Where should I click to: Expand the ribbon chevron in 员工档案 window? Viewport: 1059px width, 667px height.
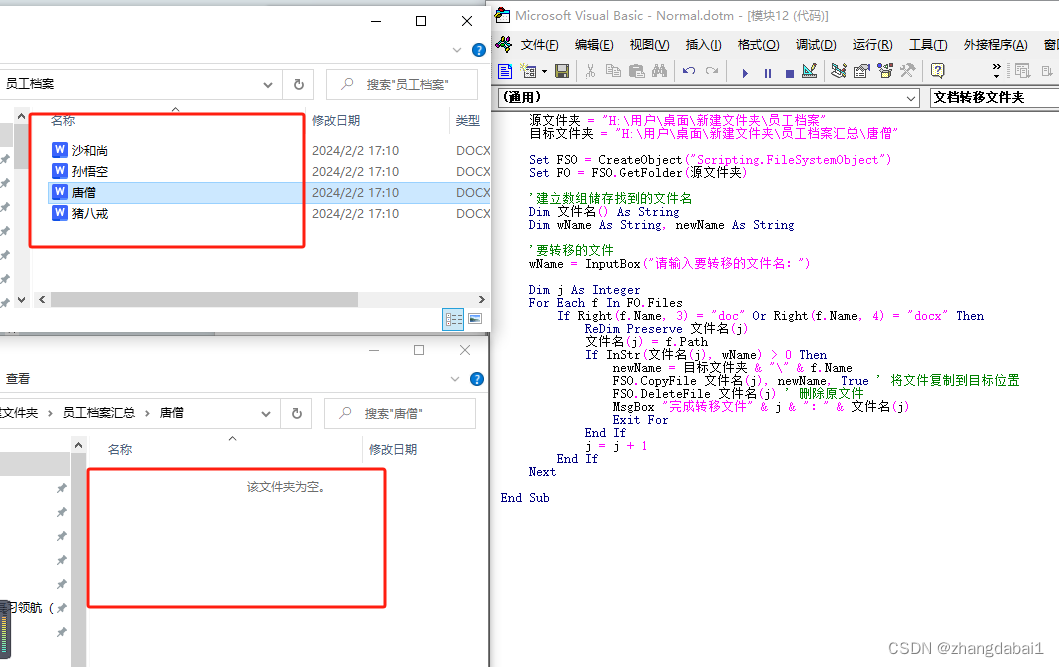[457, 50]
